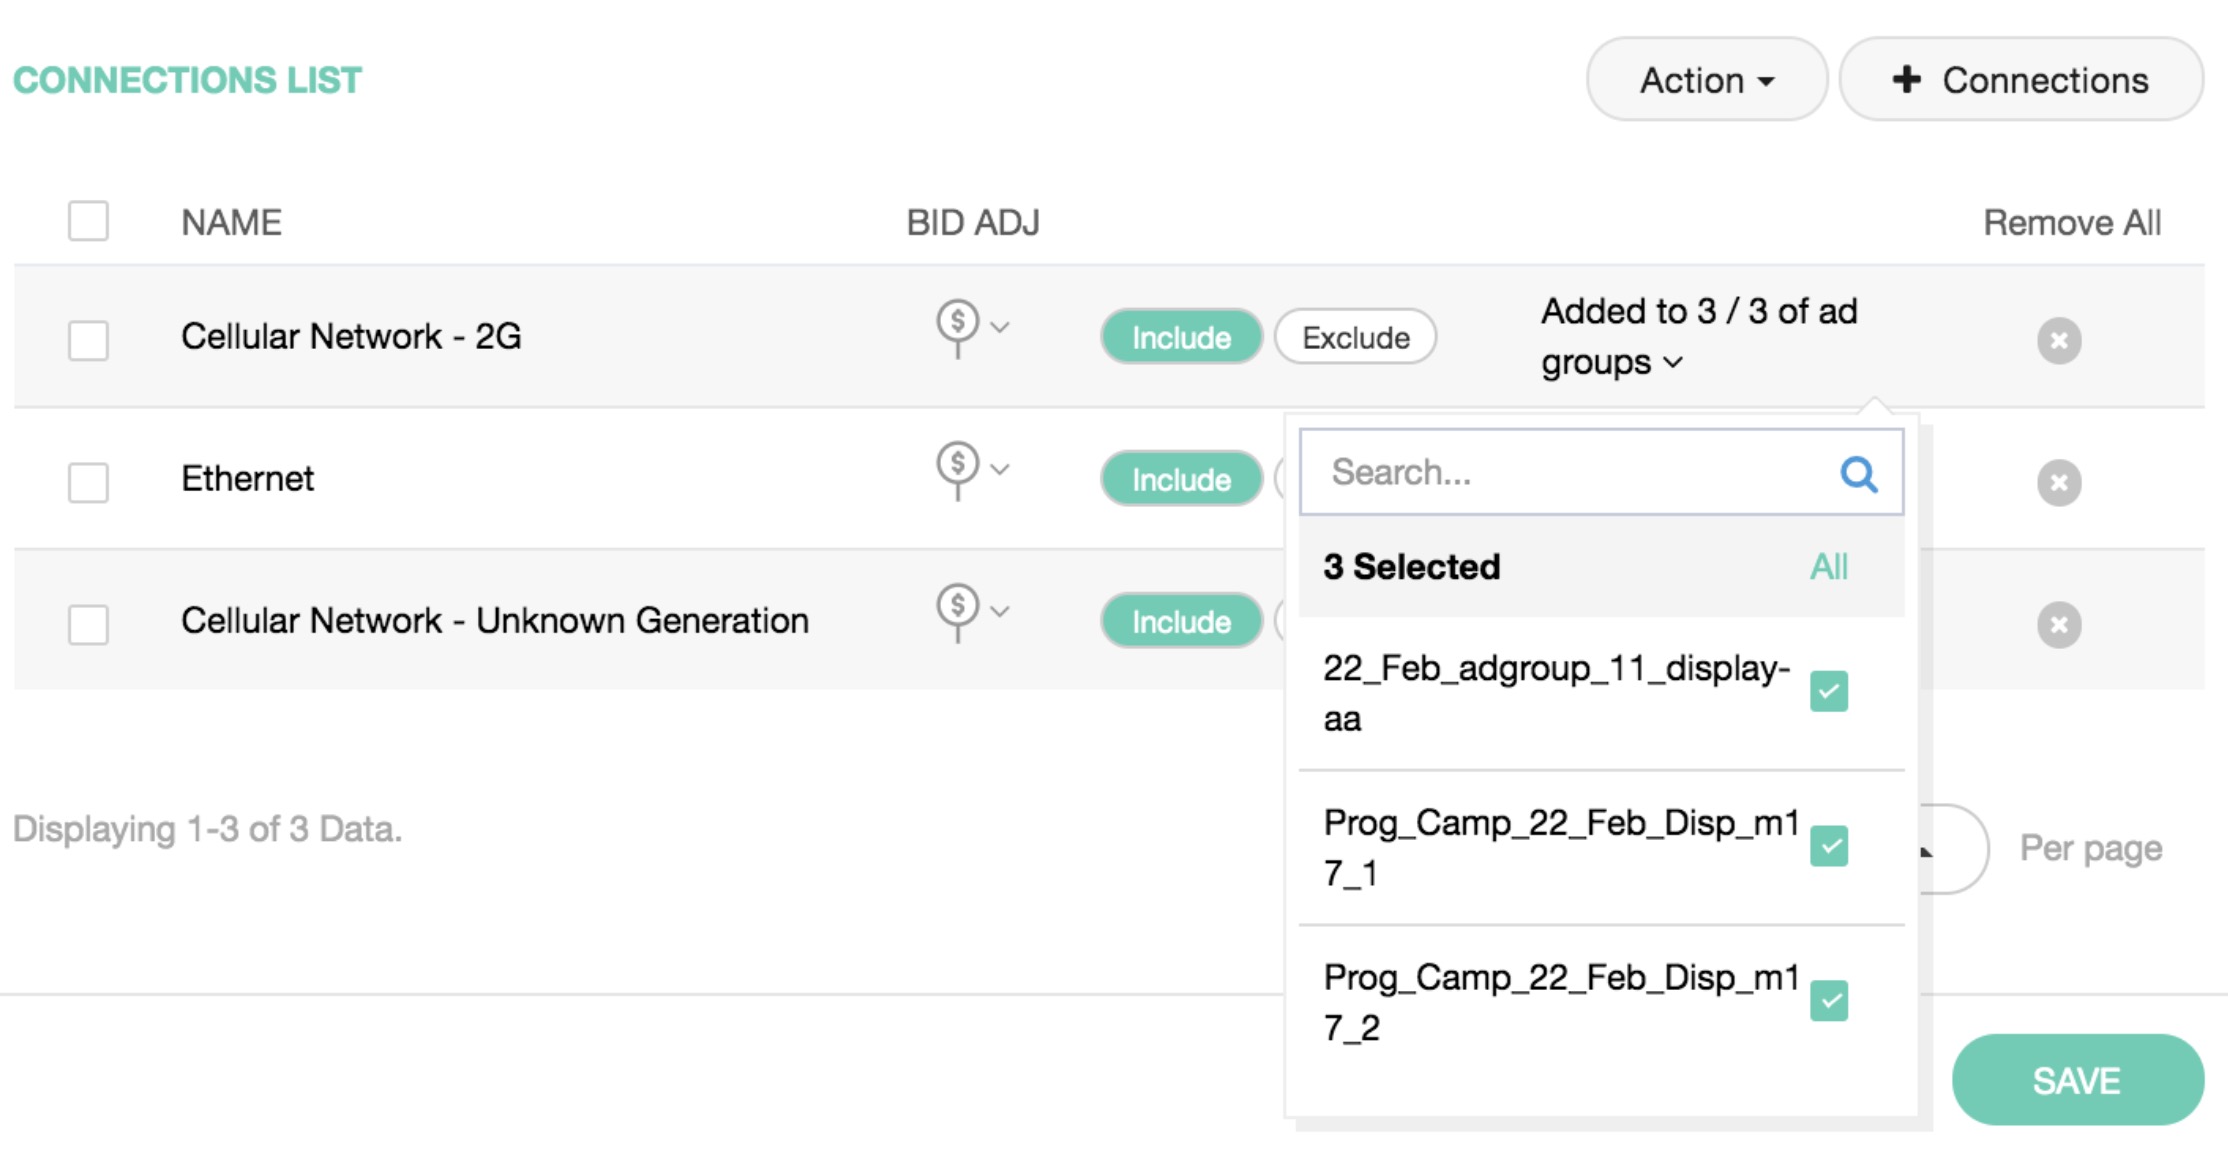Click the Remove All link
This screenshot has height=1154, width=2228.
pyautogui.click(x=2071, y=222)
